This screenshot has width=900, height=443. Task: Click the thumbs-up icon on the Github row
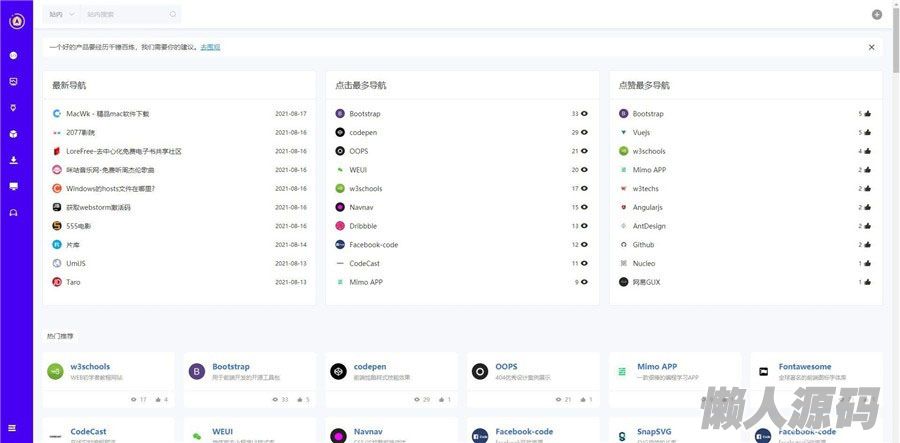pyautogui.click(x=867, y=245)
